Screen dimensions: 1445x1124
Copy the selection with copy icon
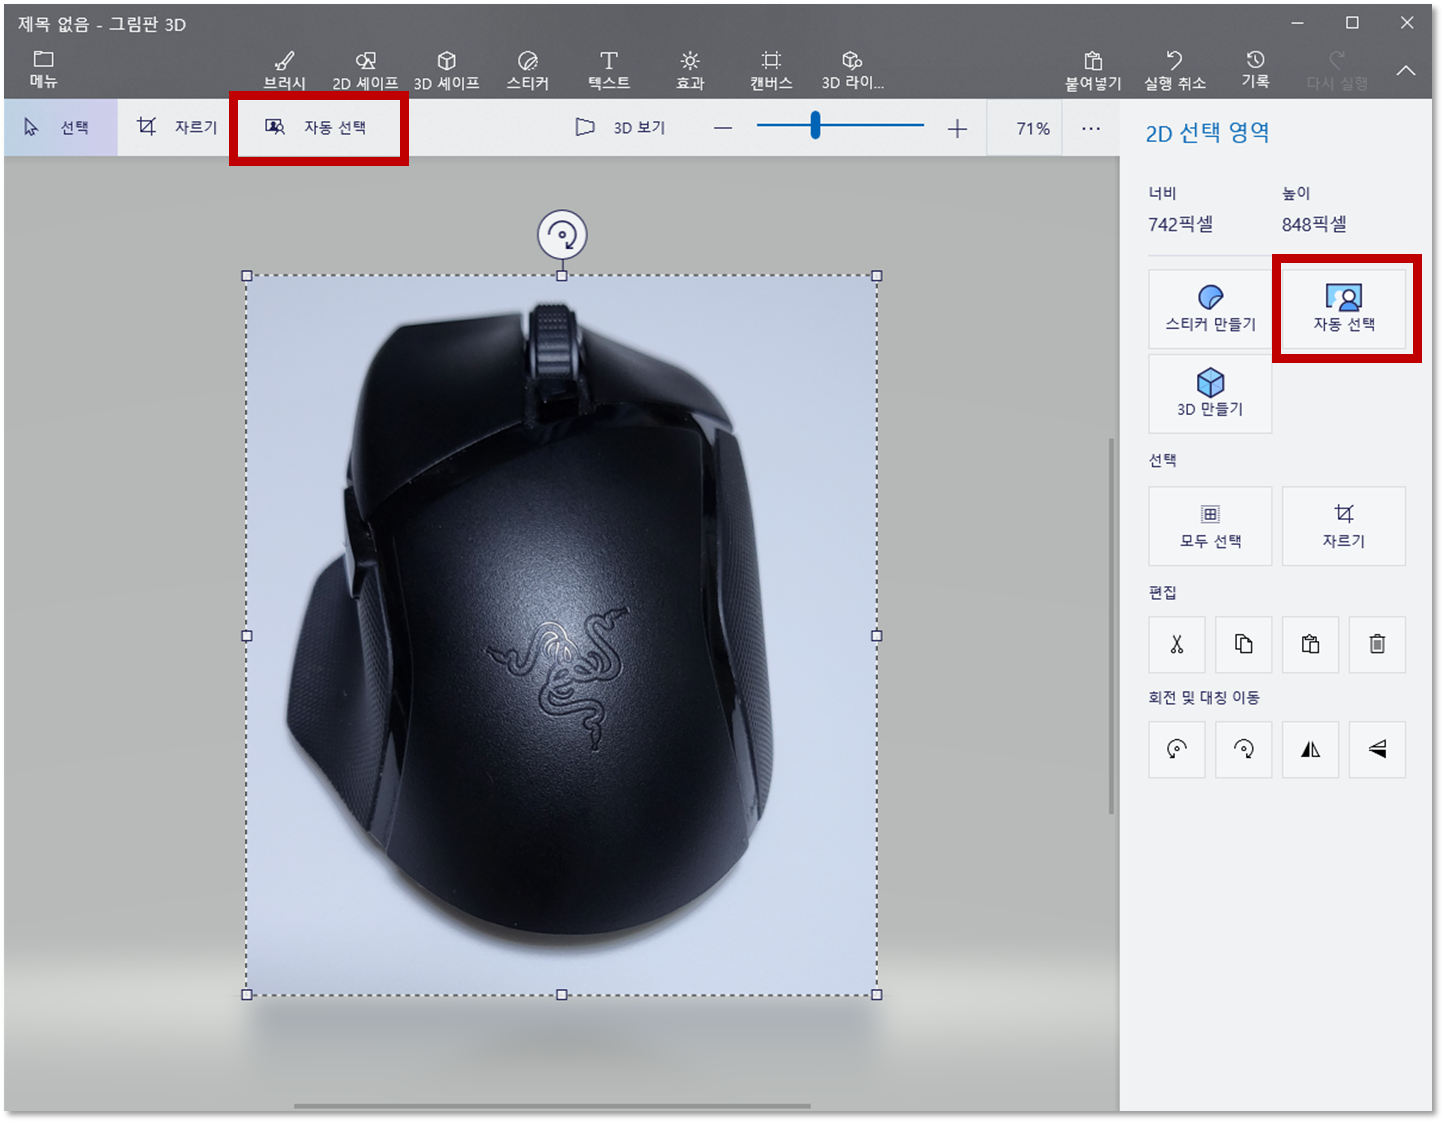click(1244, 644)
